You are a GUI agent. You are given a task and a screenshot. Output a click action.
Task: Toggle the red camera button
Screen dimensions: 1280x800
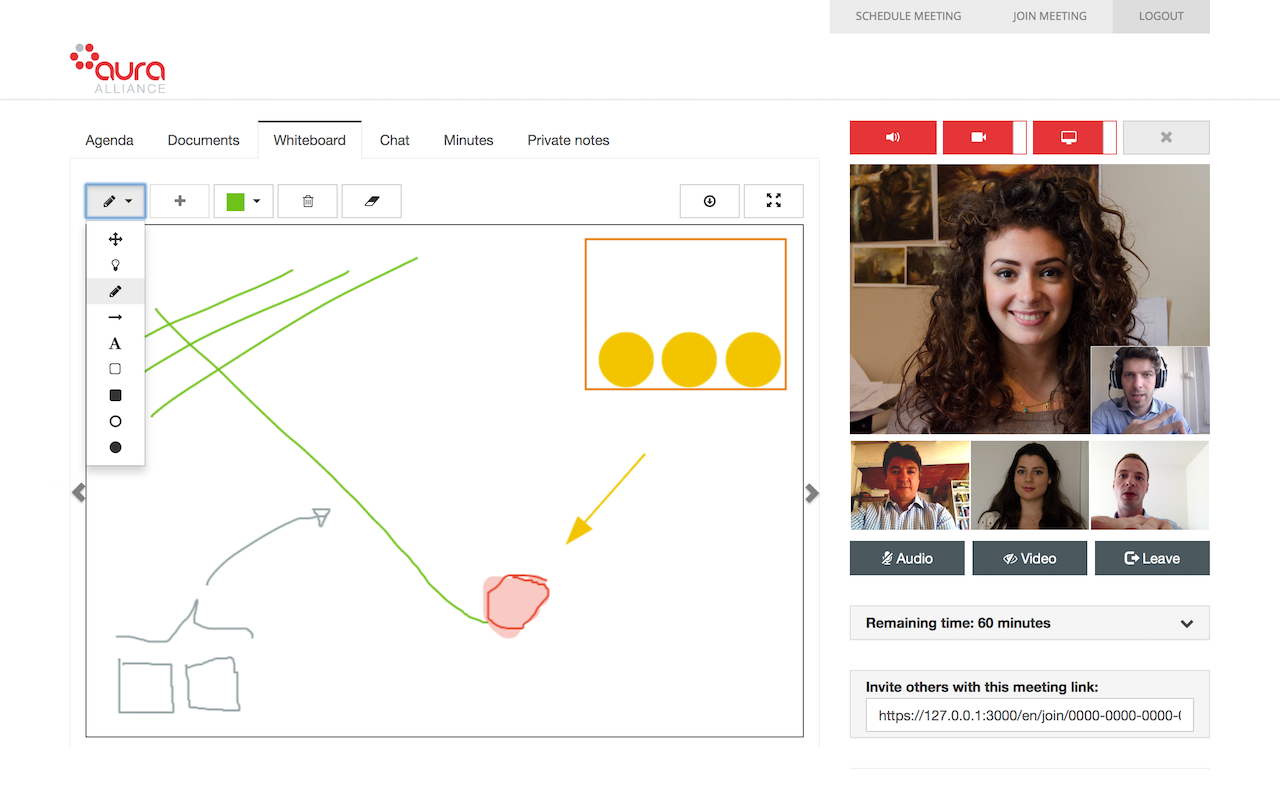point(978,137)
